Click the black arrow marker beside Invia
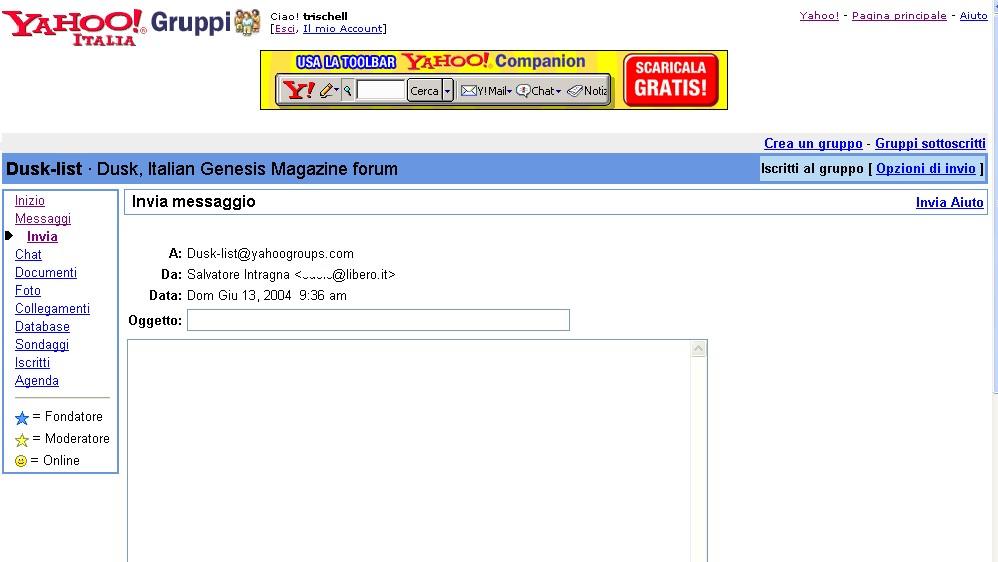 (9, 235)
